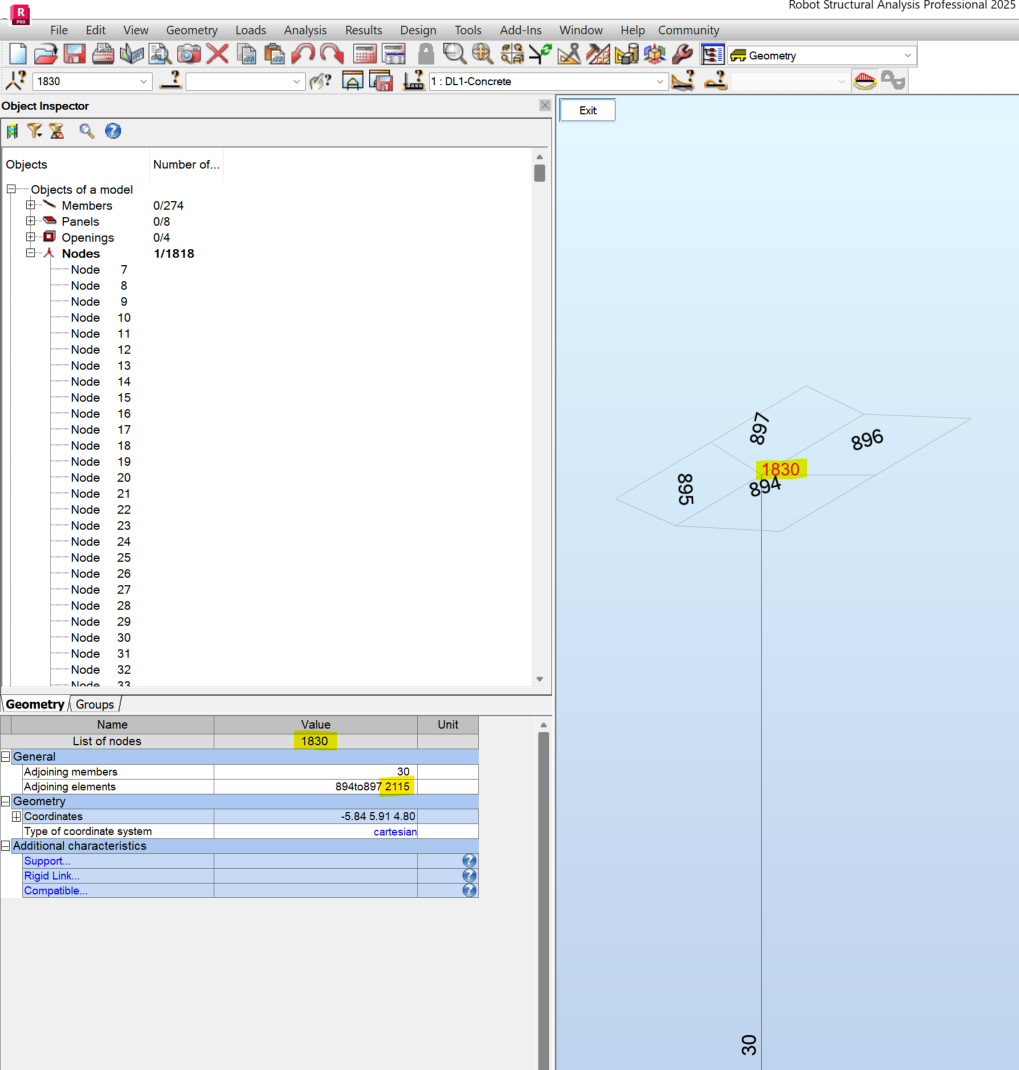Click the search magnifier in Object Inspector toolbar
The height and width of the screenshot is (1070, 1019).
[x=86, y=131]
